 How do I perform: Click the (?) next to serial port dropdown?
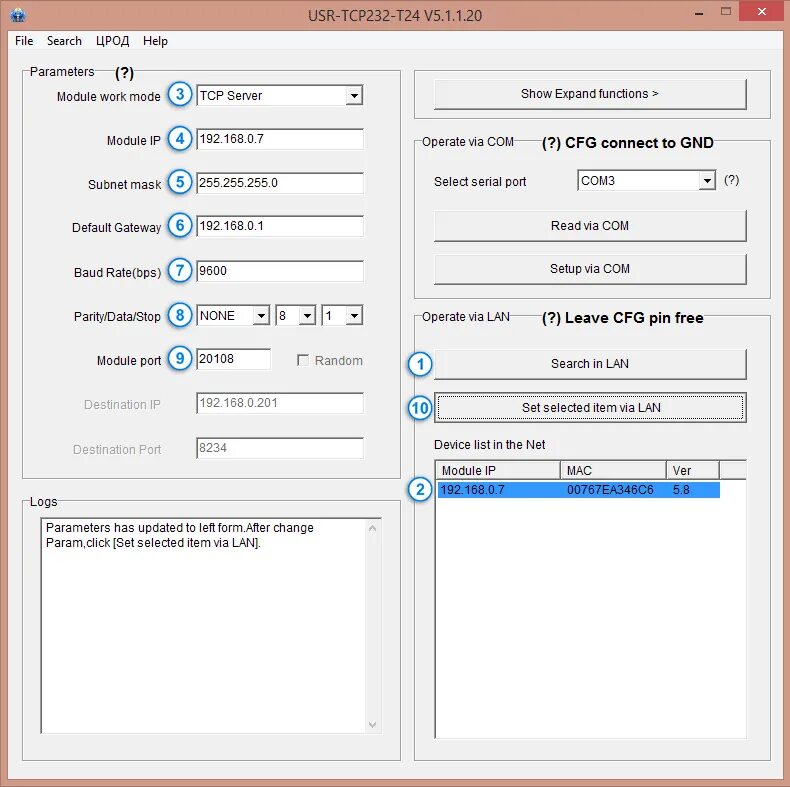(x=732, y=180)
